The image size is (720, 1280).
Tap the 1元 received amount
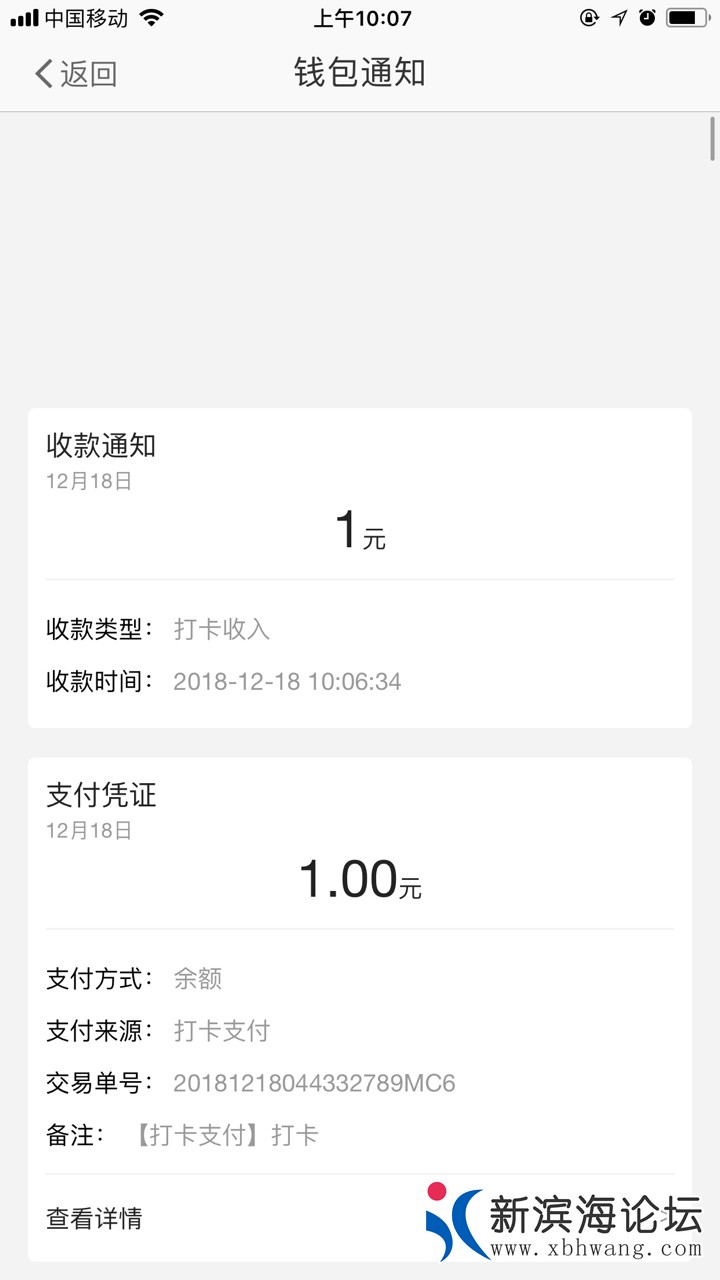coord(360,531)
